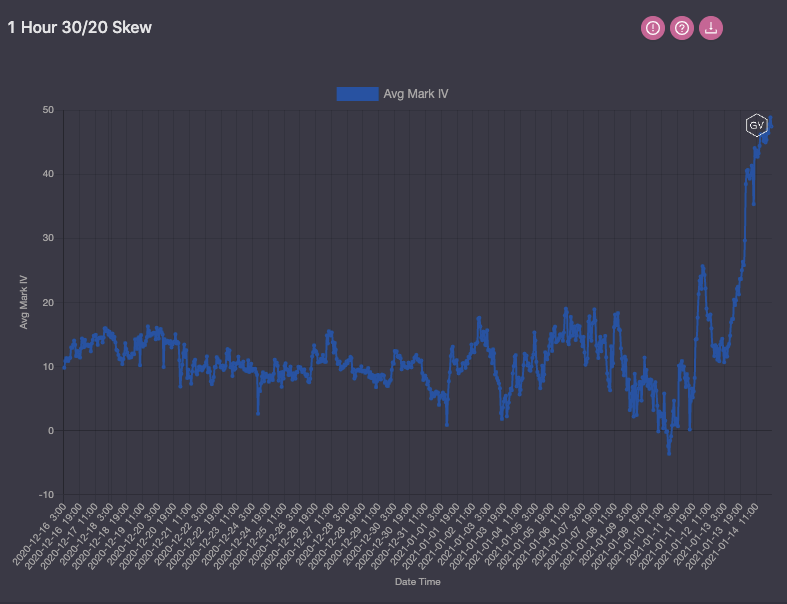Select the 40 y-axis tick label

tap(48, 174)
